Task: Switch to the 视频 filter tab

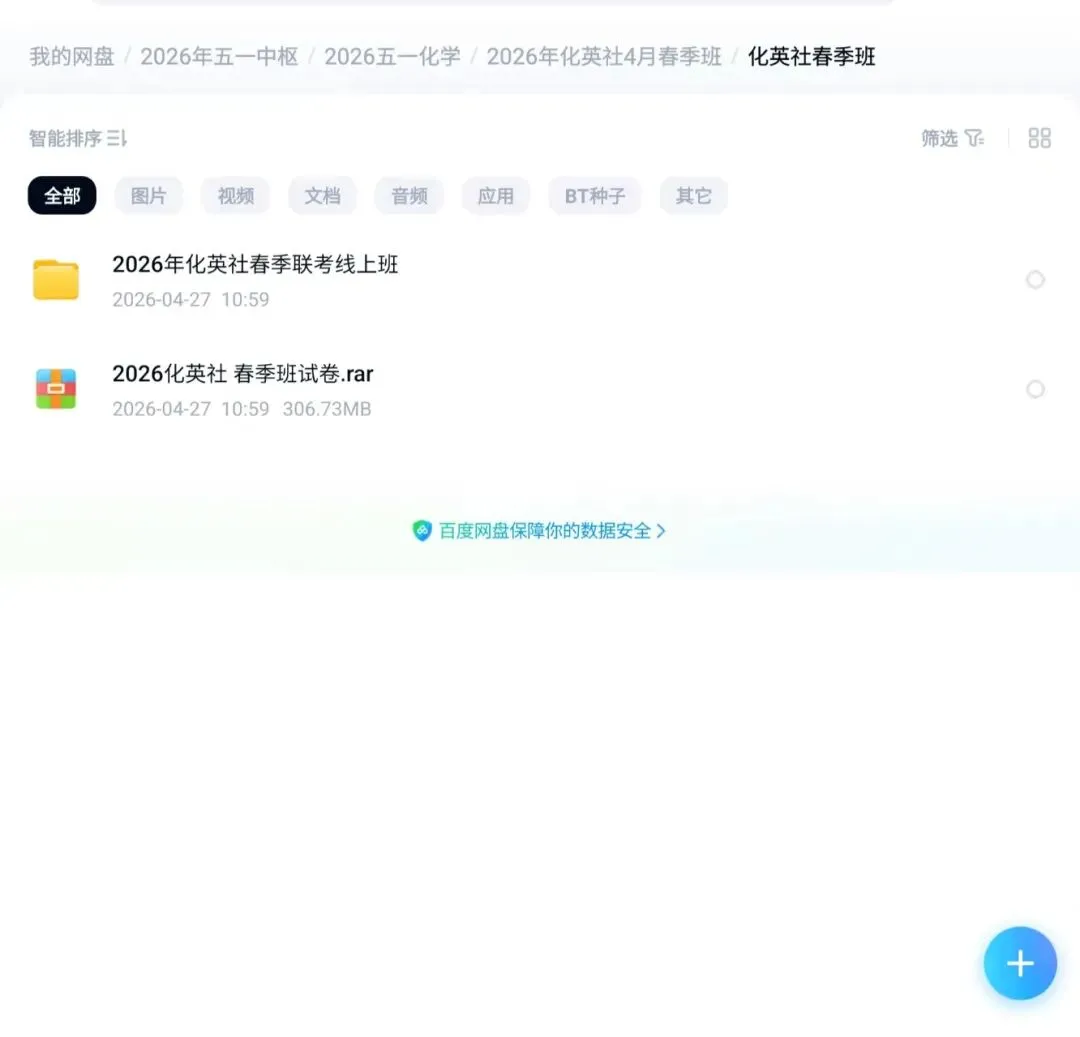Action: (x=235, y=196)
